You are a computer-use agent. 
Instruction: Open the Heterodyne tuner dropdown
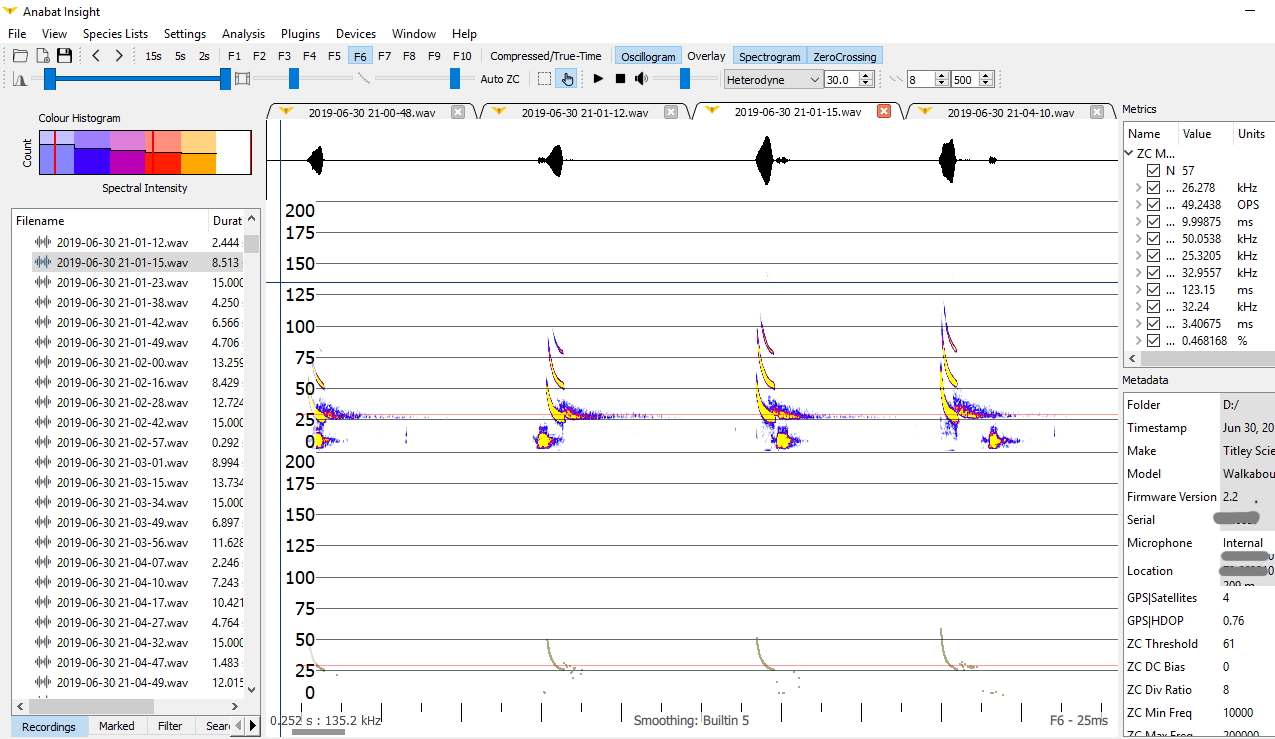(x=815, y=79)
